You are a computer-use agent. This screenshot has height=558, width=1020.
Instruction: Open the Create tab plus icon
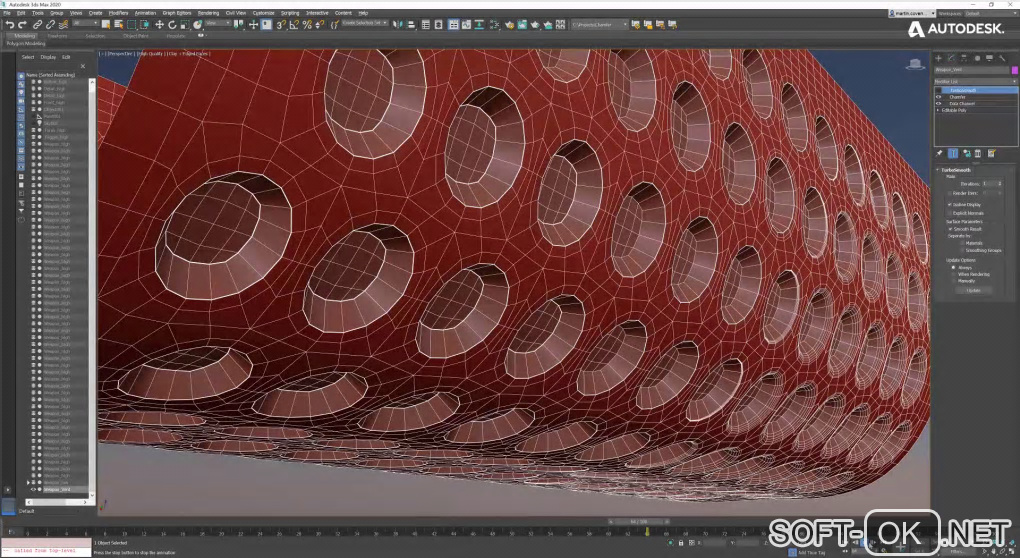pyautogui.click(x=939, y=58)
